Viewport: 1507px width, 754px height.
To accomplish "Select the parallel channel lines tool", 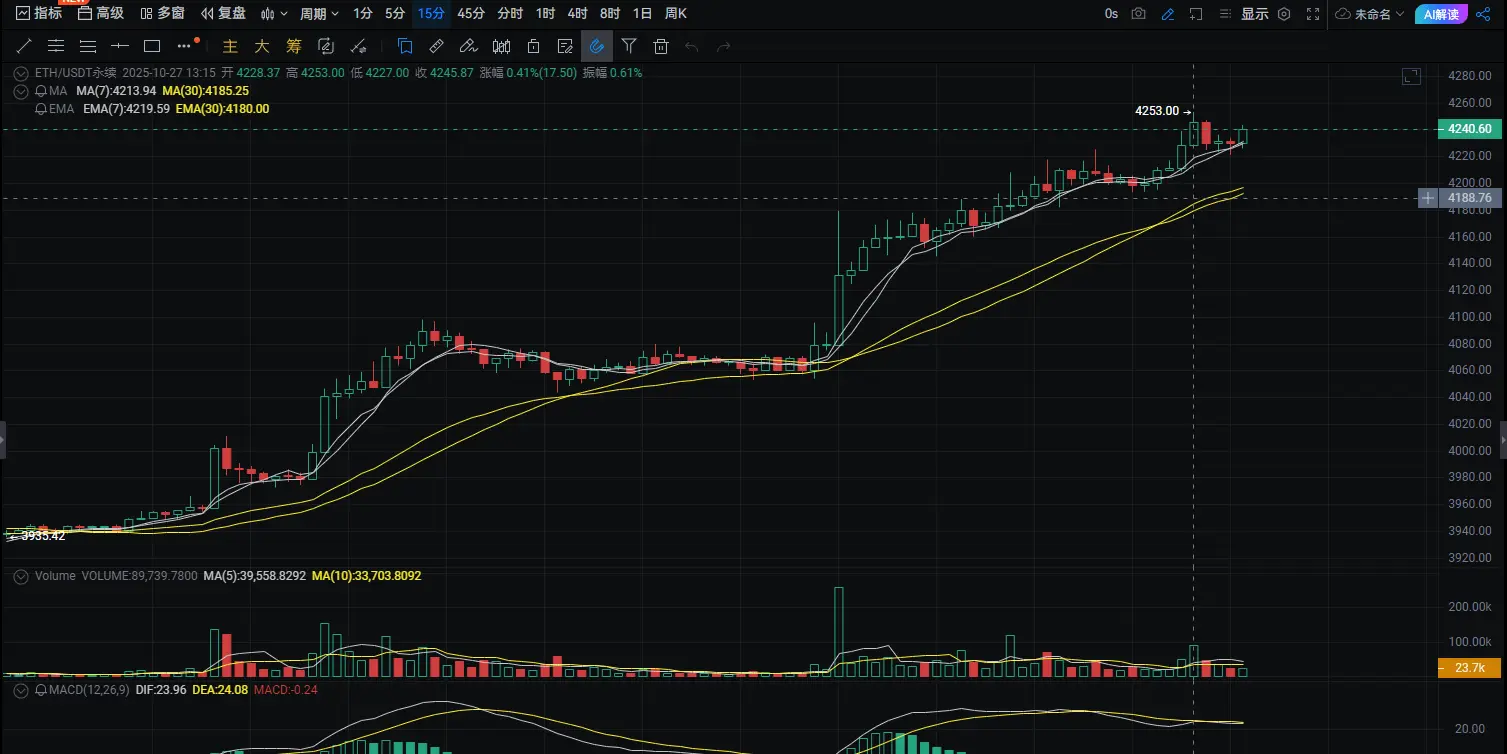I will (x=56, y=46).
